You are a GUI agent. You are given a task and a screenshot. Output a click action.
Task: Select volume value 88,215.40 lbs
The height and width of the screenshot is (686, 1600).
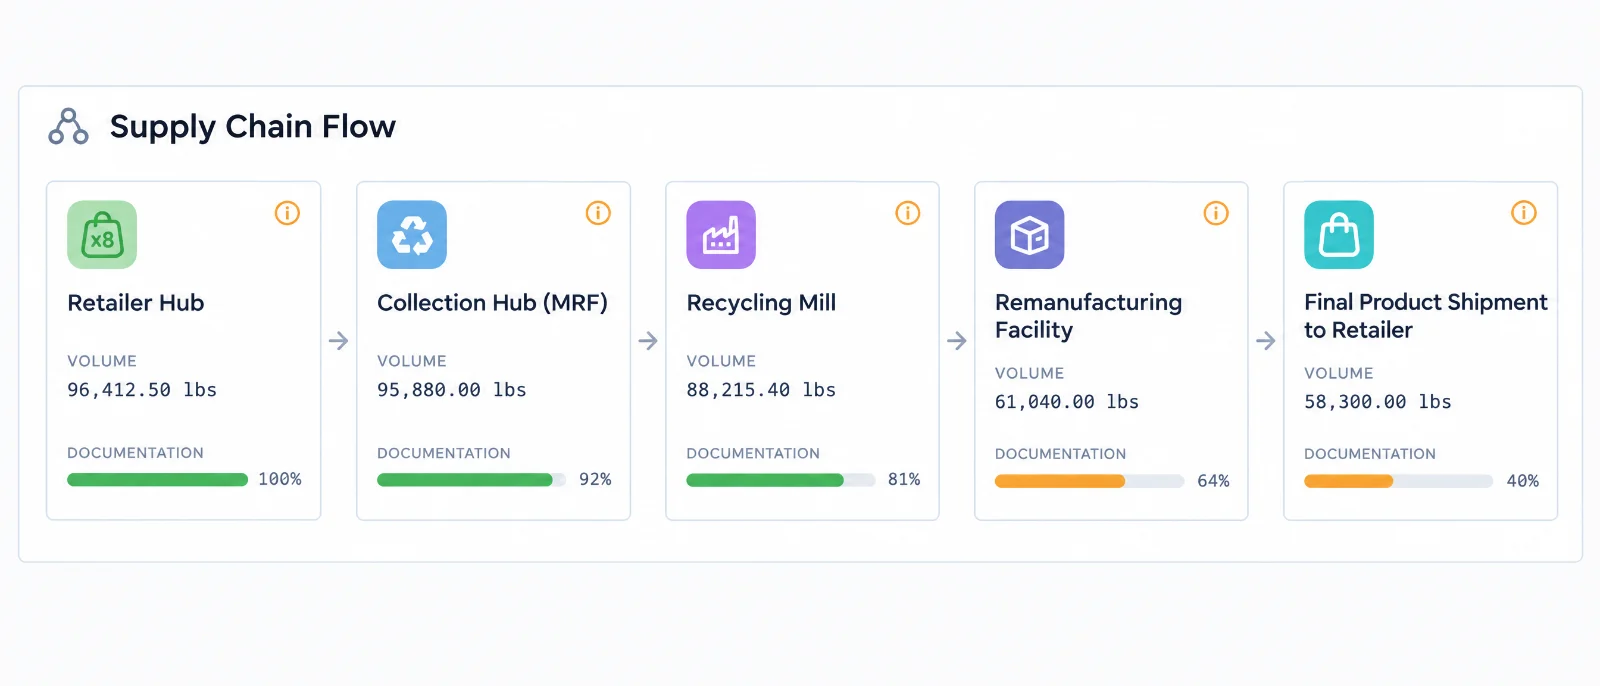(x=761, y=390)
